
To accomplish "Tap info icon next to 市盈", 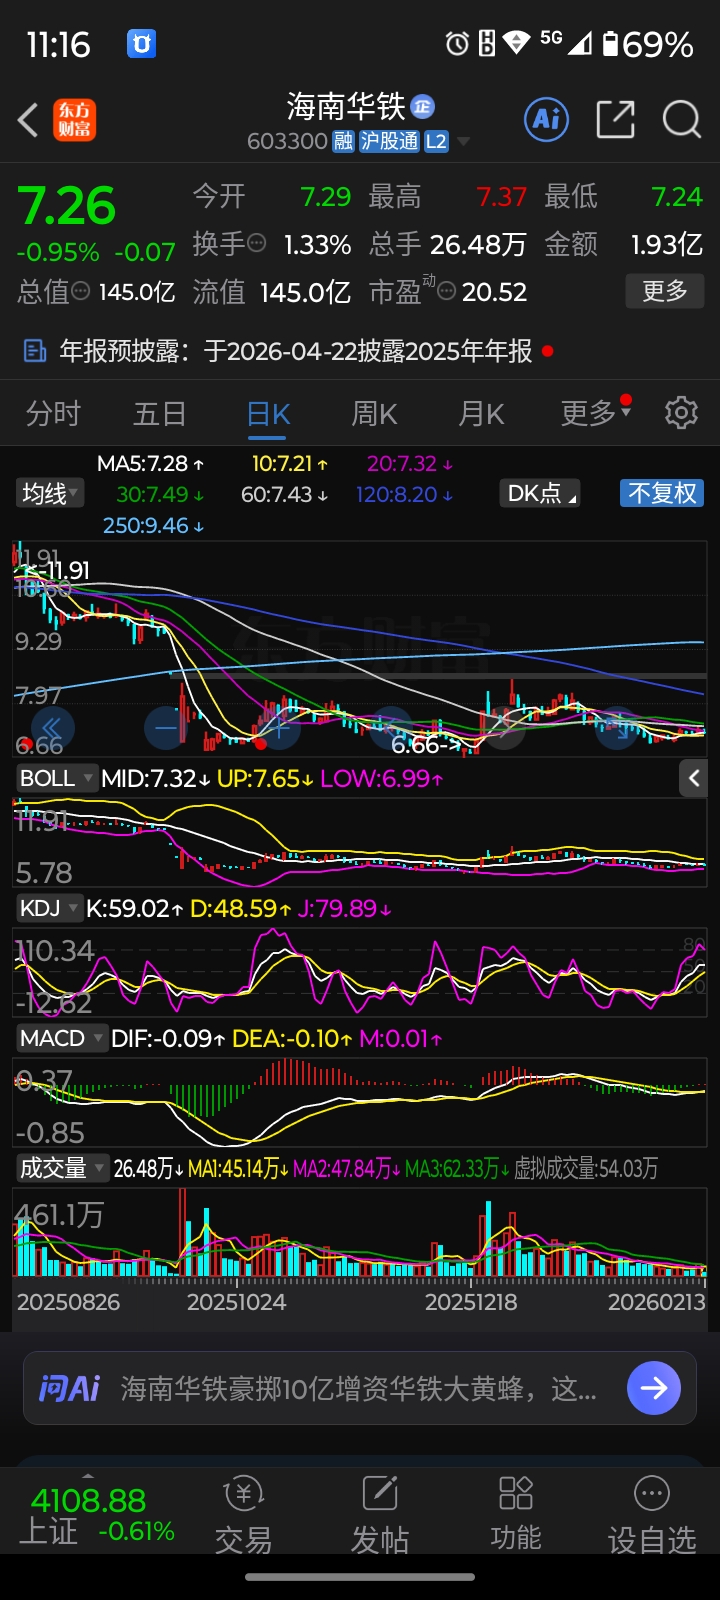I will point(447,291).
